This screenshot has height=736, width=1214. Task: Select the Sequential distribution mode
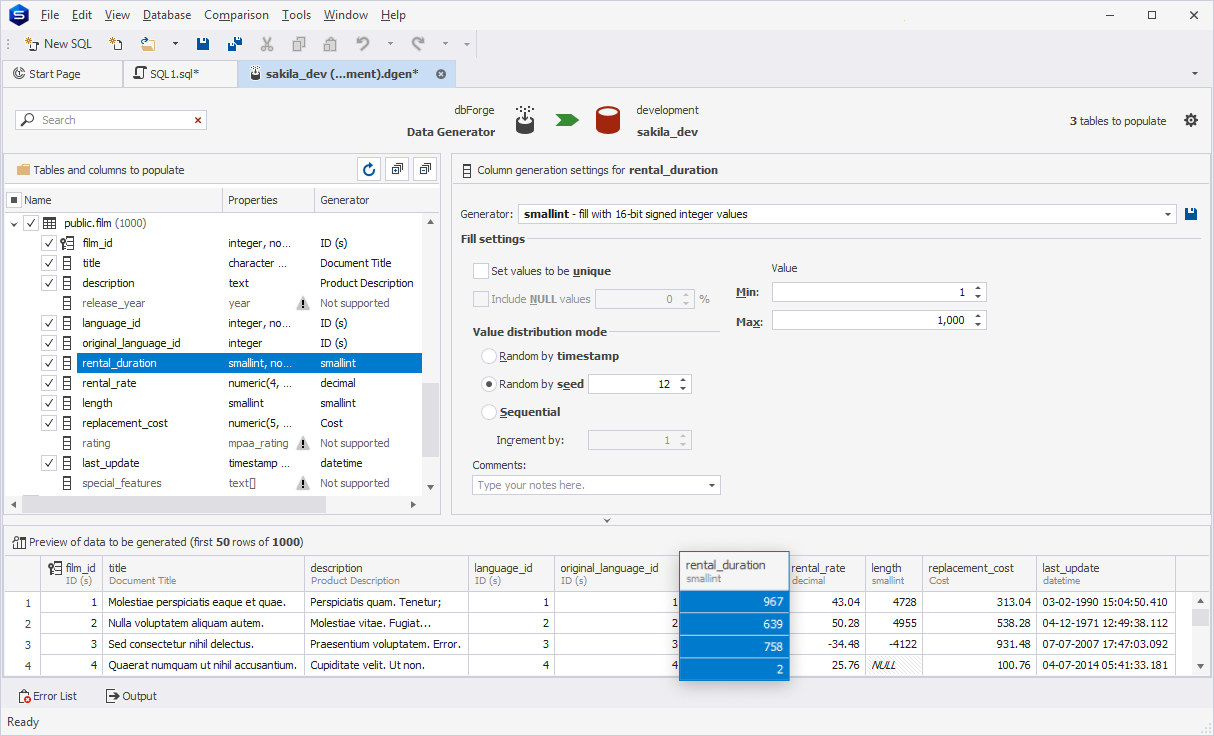point(489,412)
